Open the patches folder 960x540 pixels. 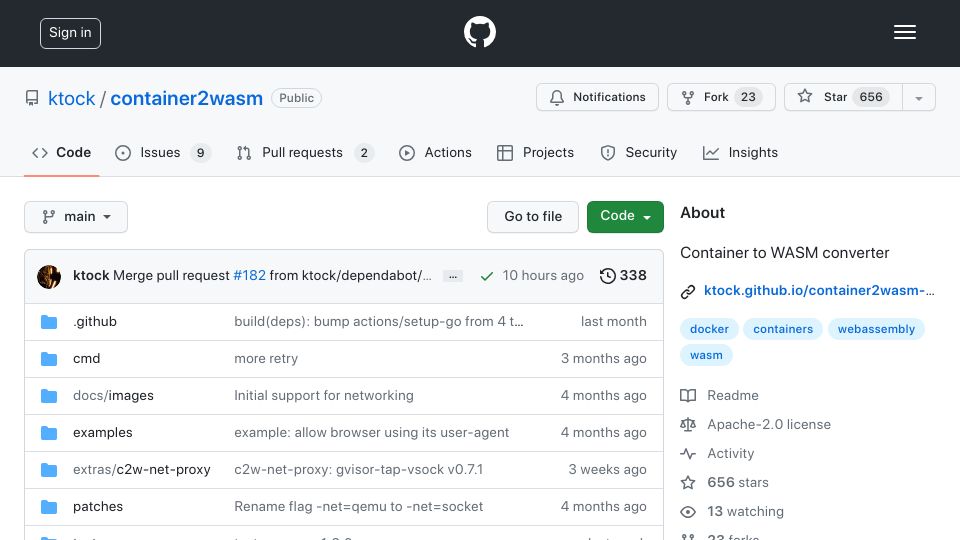tap(98, 507)
